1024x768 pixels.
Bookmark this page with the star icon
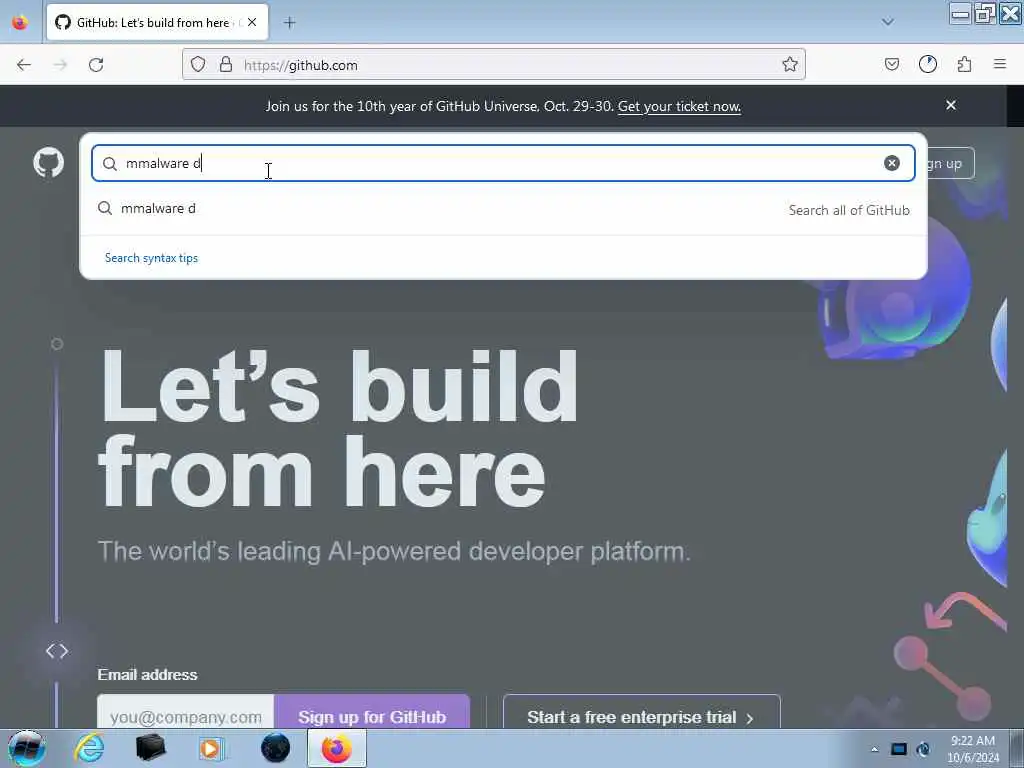point(790,64)
